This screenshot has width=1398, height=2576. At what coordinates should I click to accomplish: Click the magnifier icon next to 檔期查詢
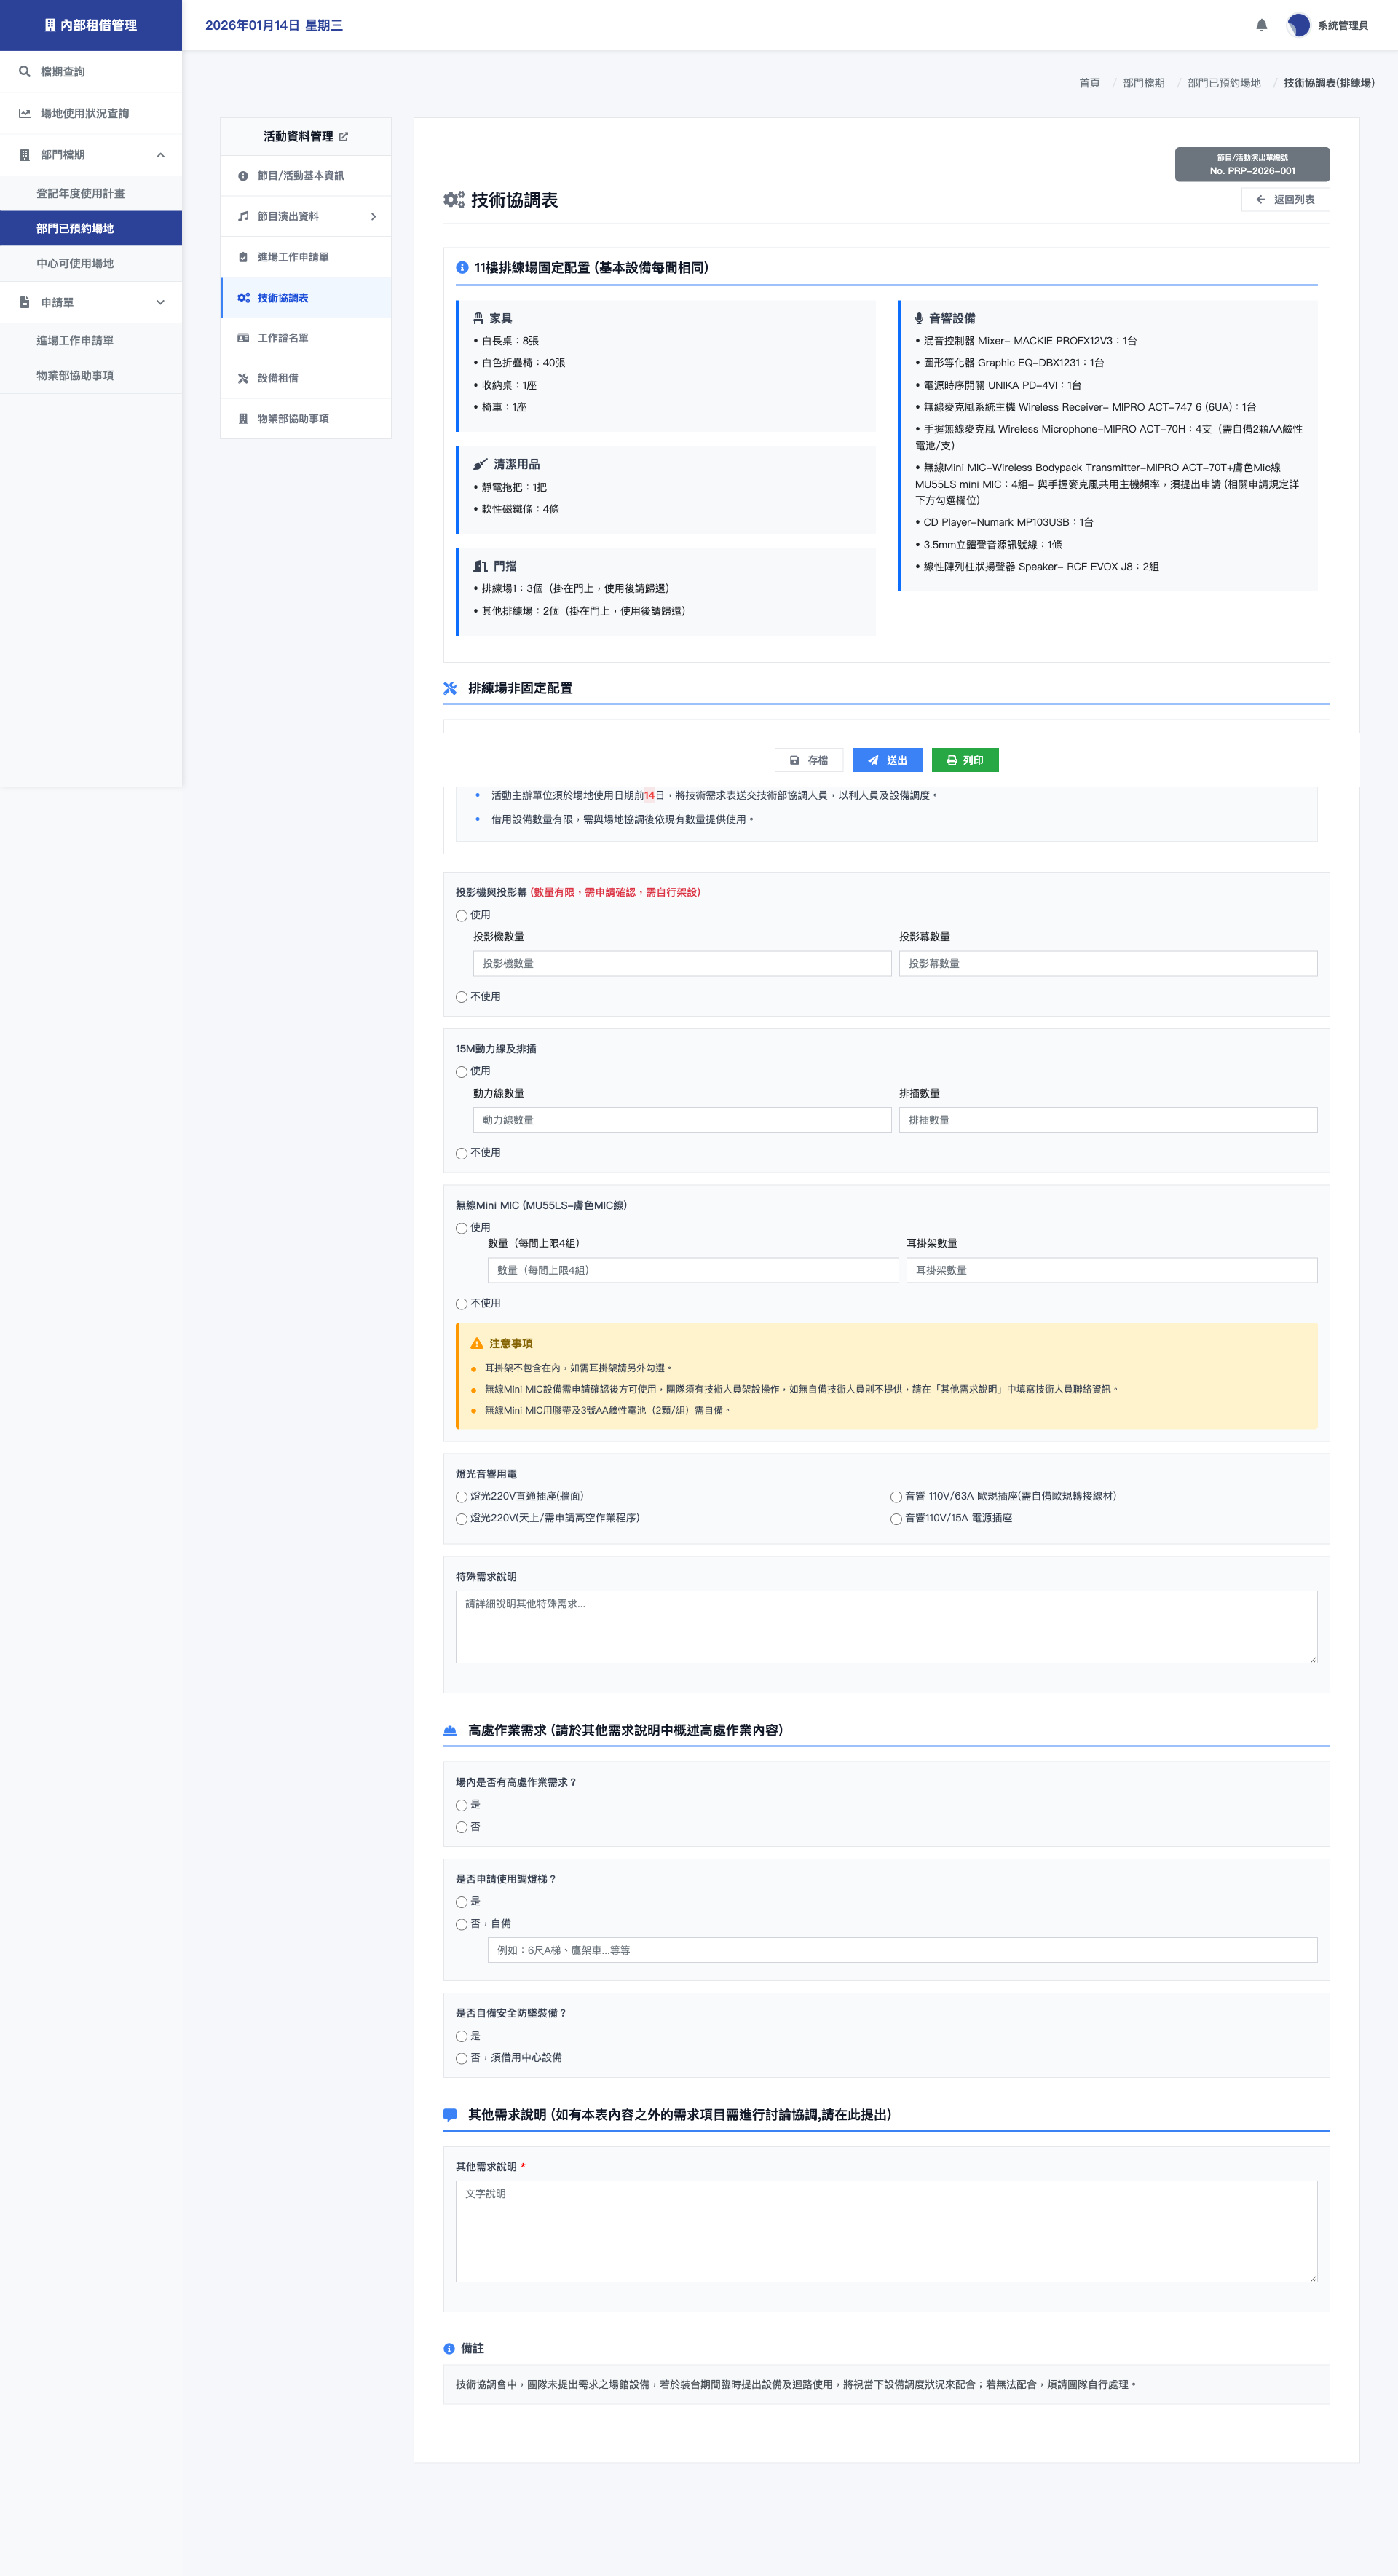[x=25, y=72]
